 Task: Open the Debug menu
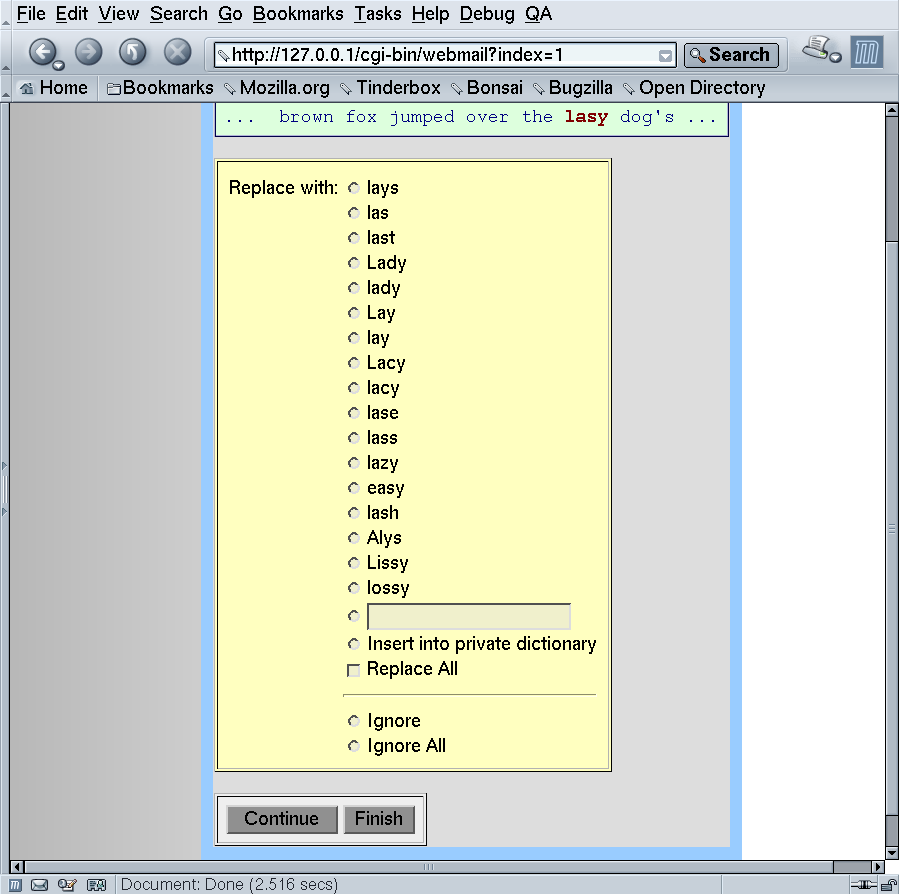(487, 14)
